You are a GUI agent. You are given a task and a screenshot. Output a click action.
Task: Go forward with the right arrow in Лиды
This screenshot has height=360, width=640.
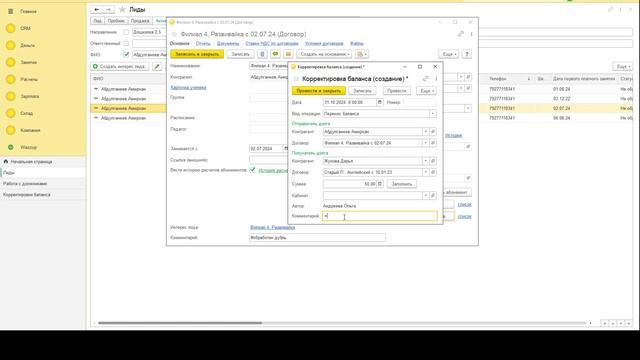(x=108, y=9)
